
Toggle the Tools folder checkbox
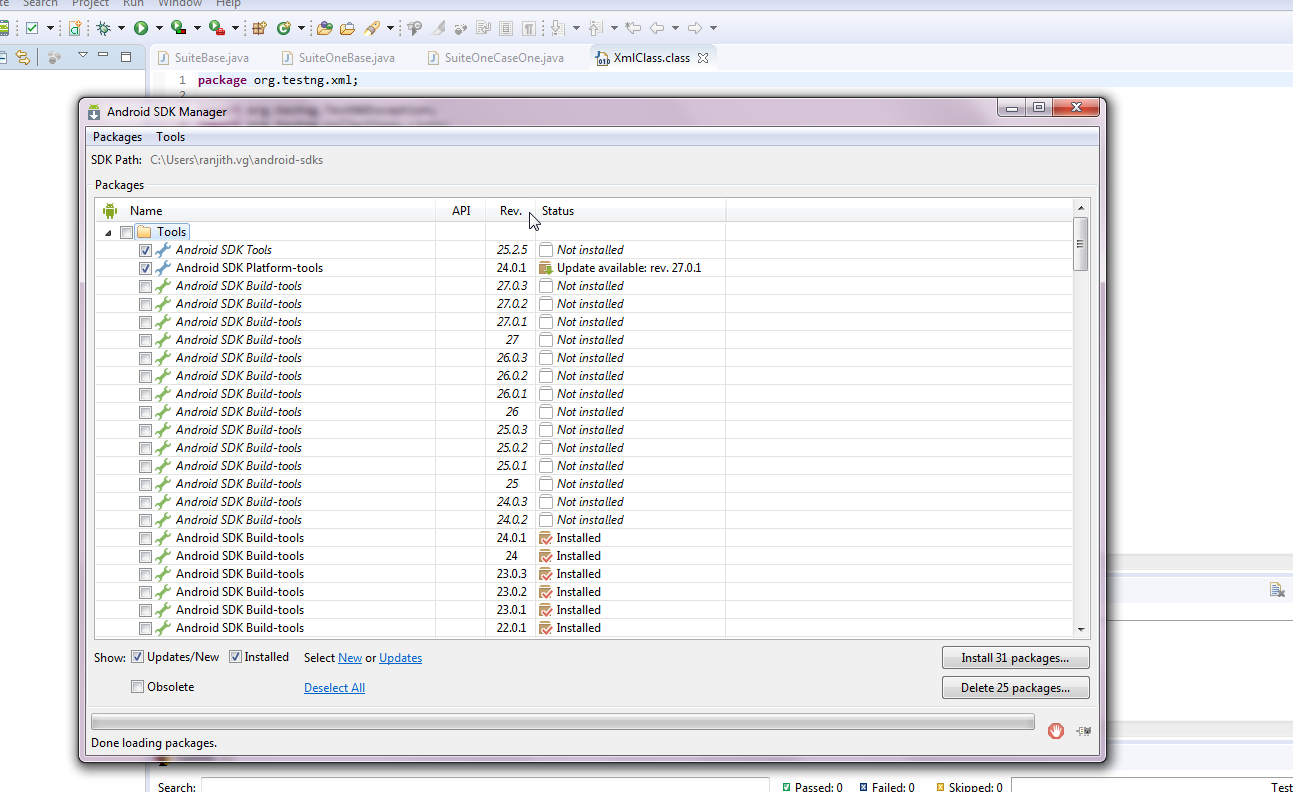[x=126, y=232]
